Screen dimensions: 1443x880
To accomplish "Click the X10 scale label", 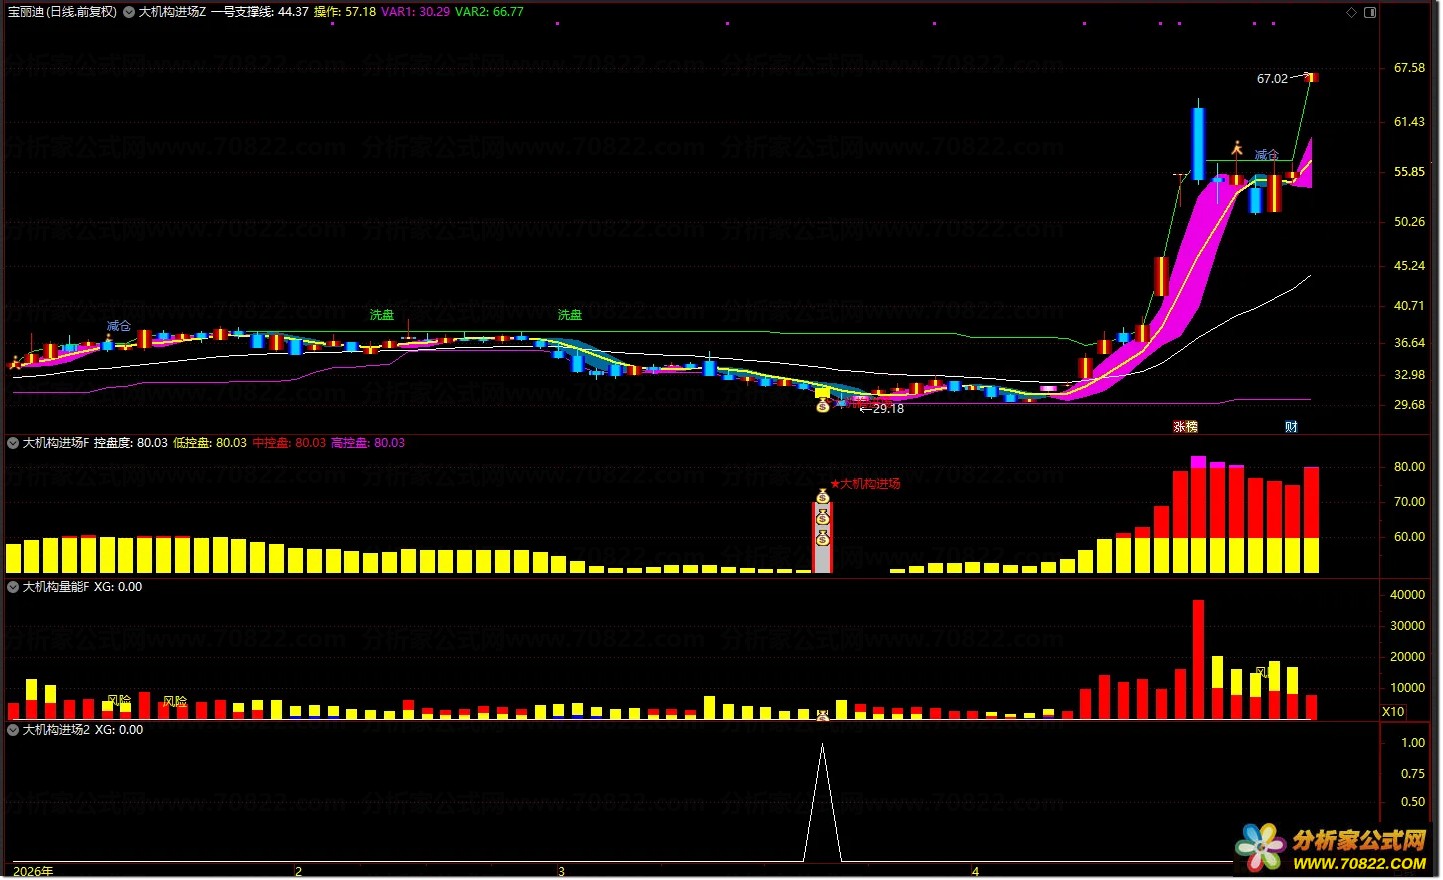I will [1393, 712].
